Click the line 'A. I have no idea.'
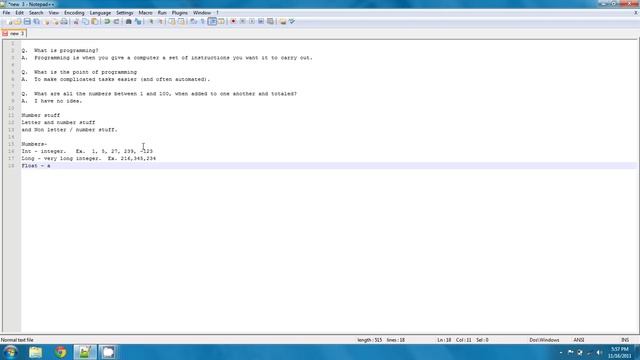Image resolution: width=640 pixels, height=360 pixels. [x=52, y=101]
